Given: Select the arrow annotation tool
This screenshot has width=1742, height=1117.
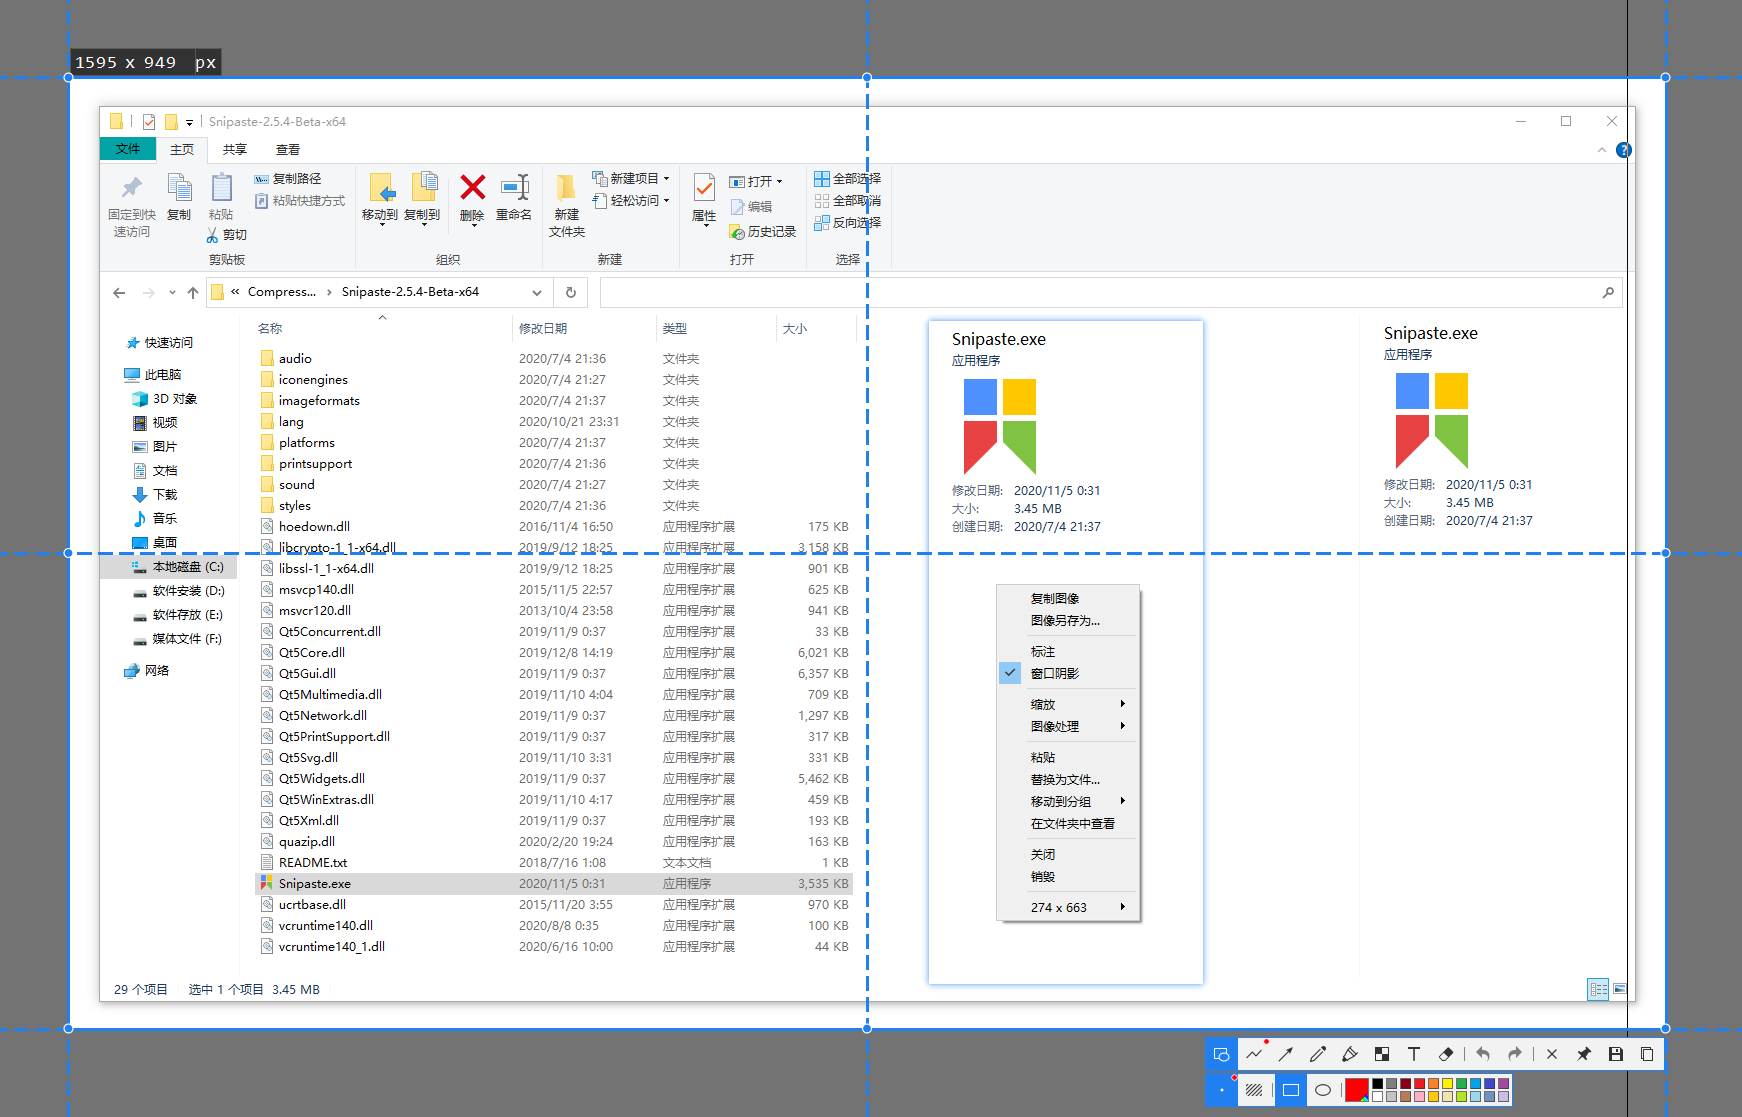Looking at the screenshot, I should click(1286, 1054).
